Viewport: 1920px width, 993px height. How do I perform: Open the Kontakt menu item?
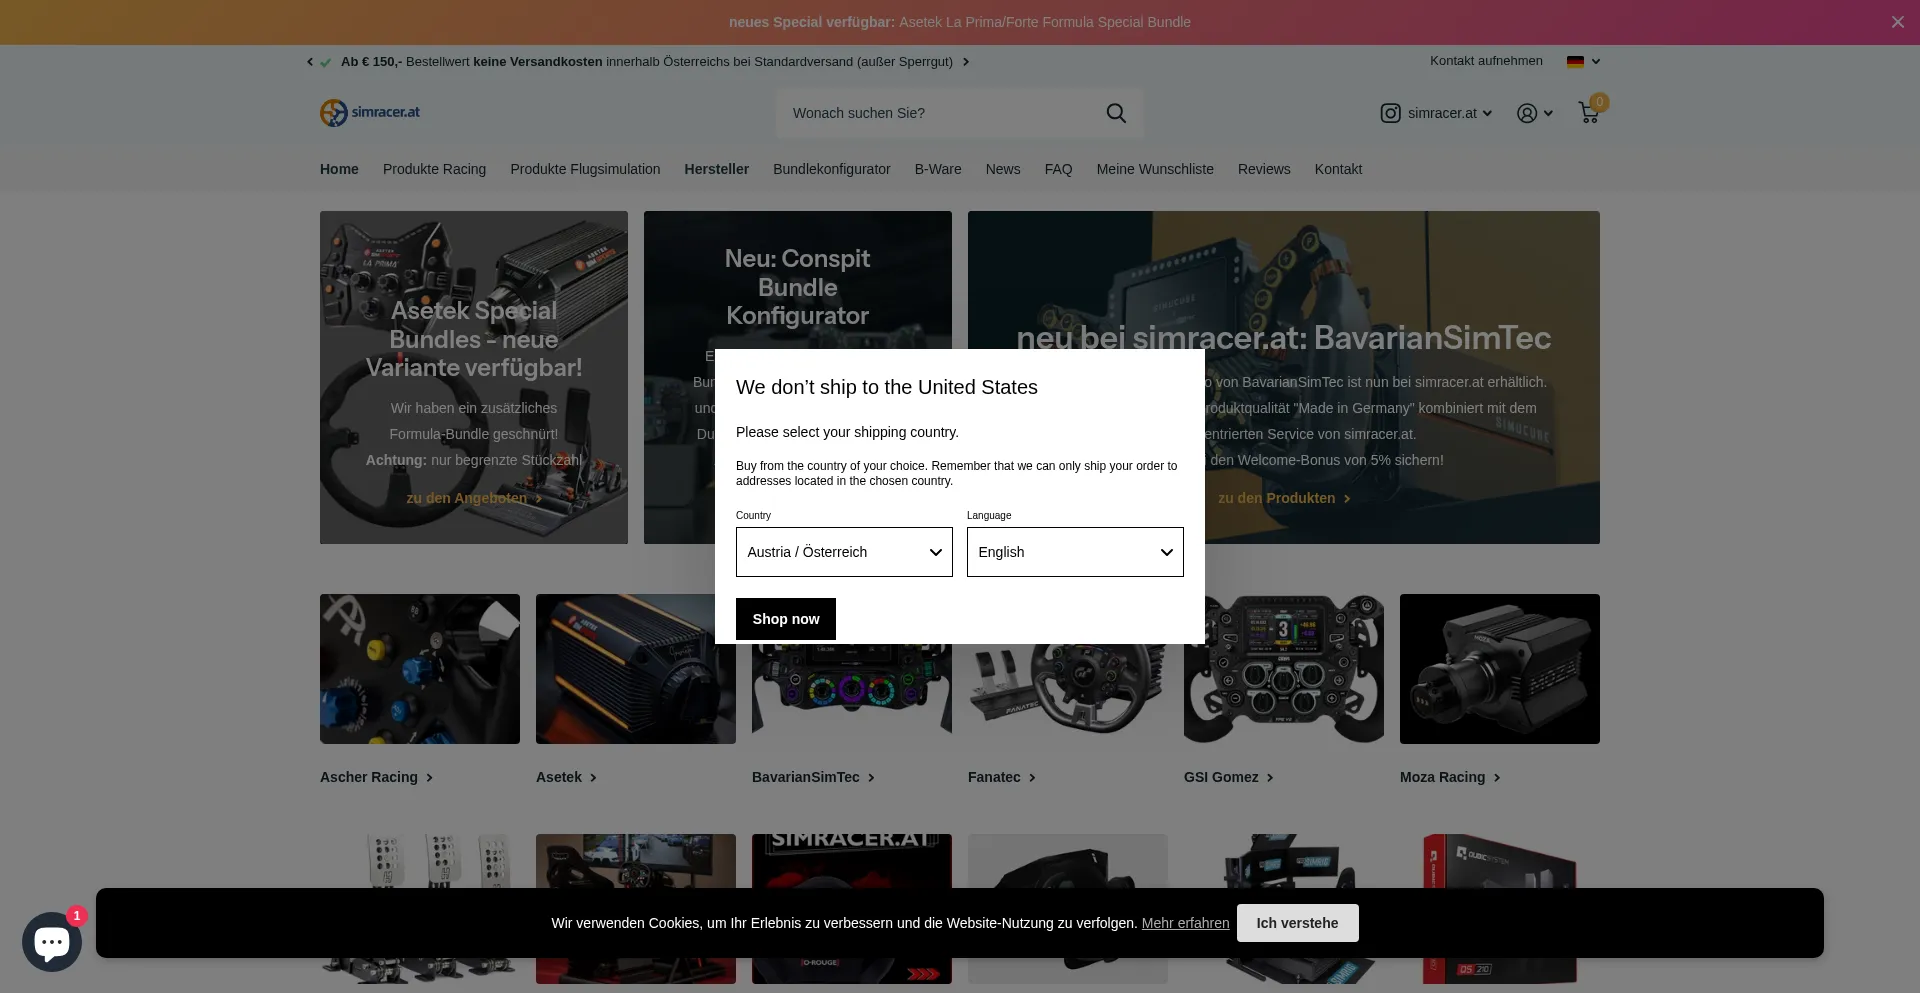(x=1338, y=169)
